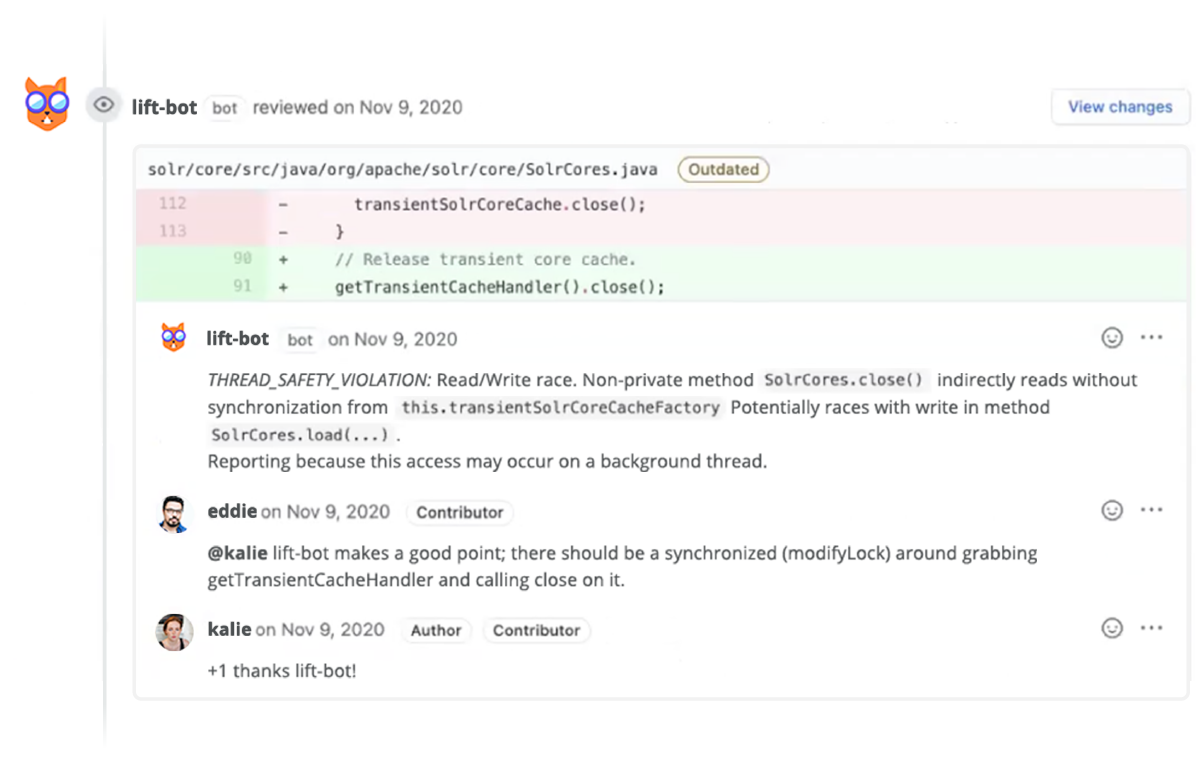Open the SolrCores.java file path link
Screen dimensions: 1200x758
pos(402,169)
